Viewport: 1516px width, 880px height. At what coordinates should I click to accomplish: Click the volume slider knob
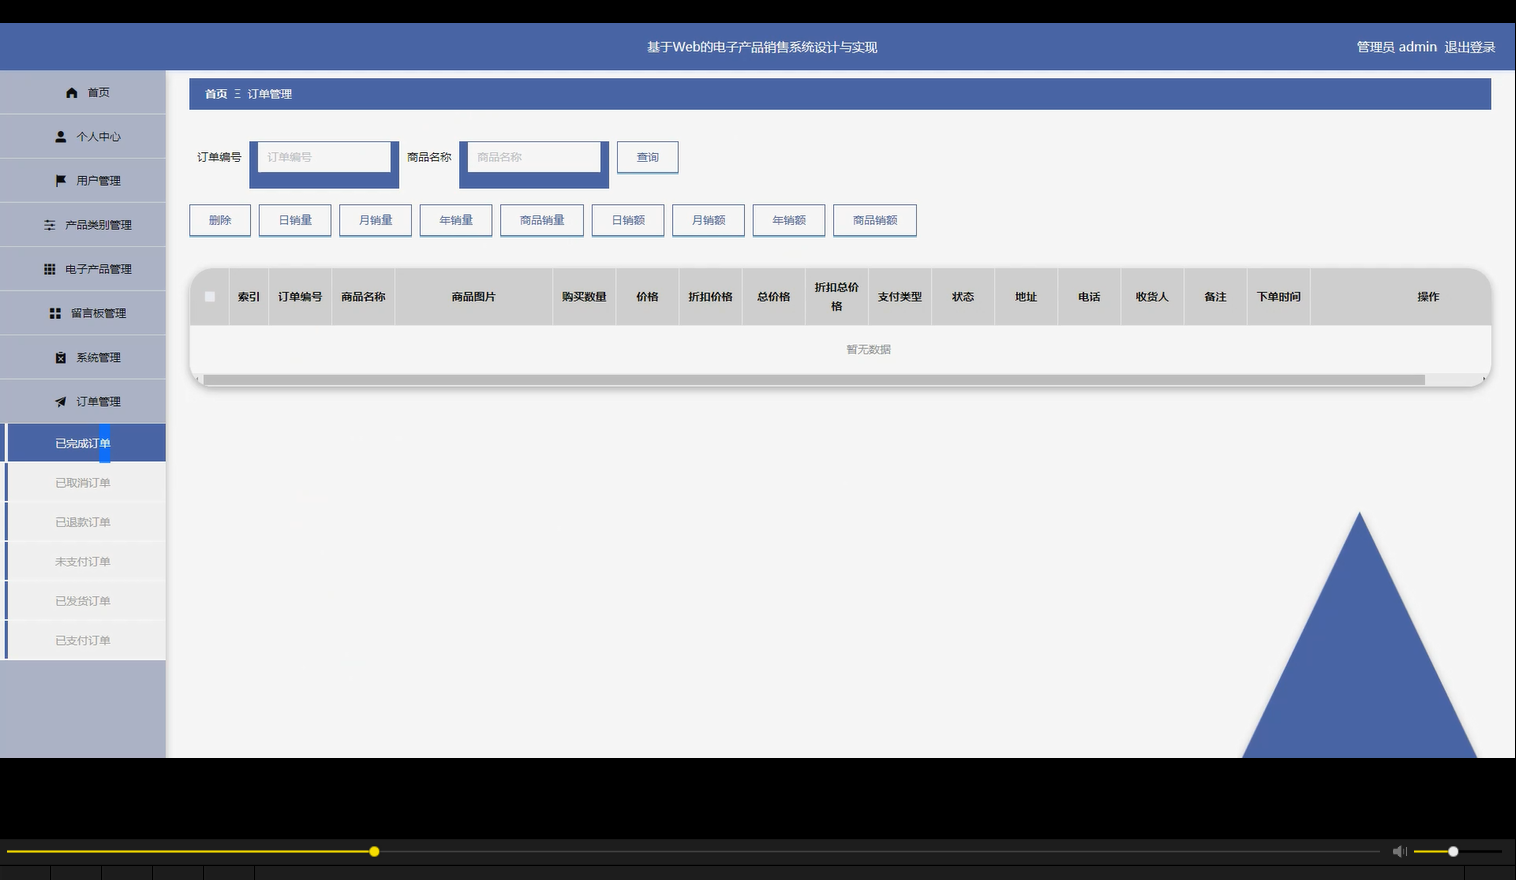click(1453, 852)
